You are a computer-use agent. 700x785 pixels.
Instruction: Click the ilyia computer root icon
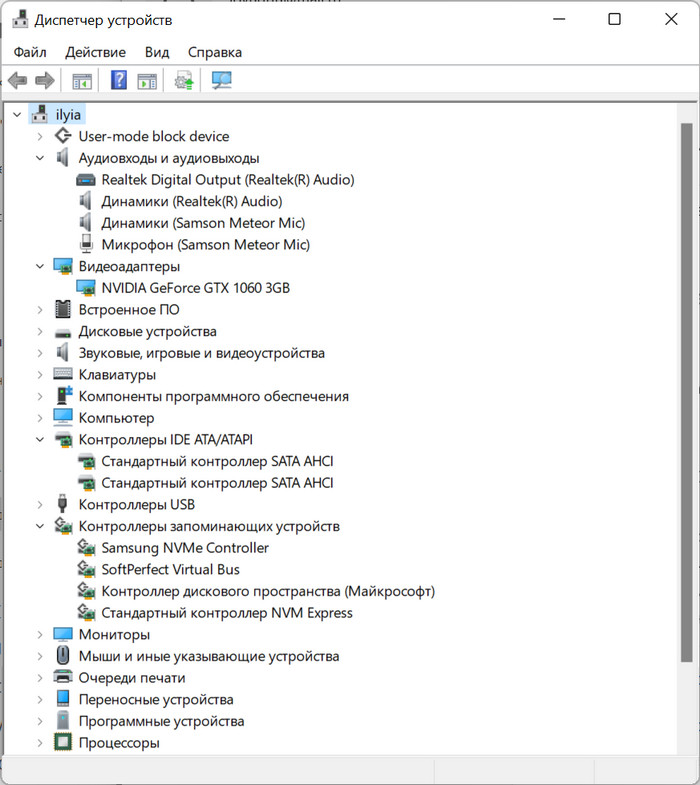[x=40, y=114]
